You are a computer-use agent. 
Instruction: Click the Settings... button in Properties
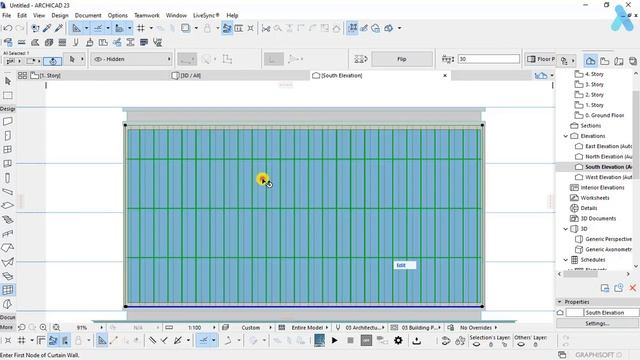tap(597, 323)
